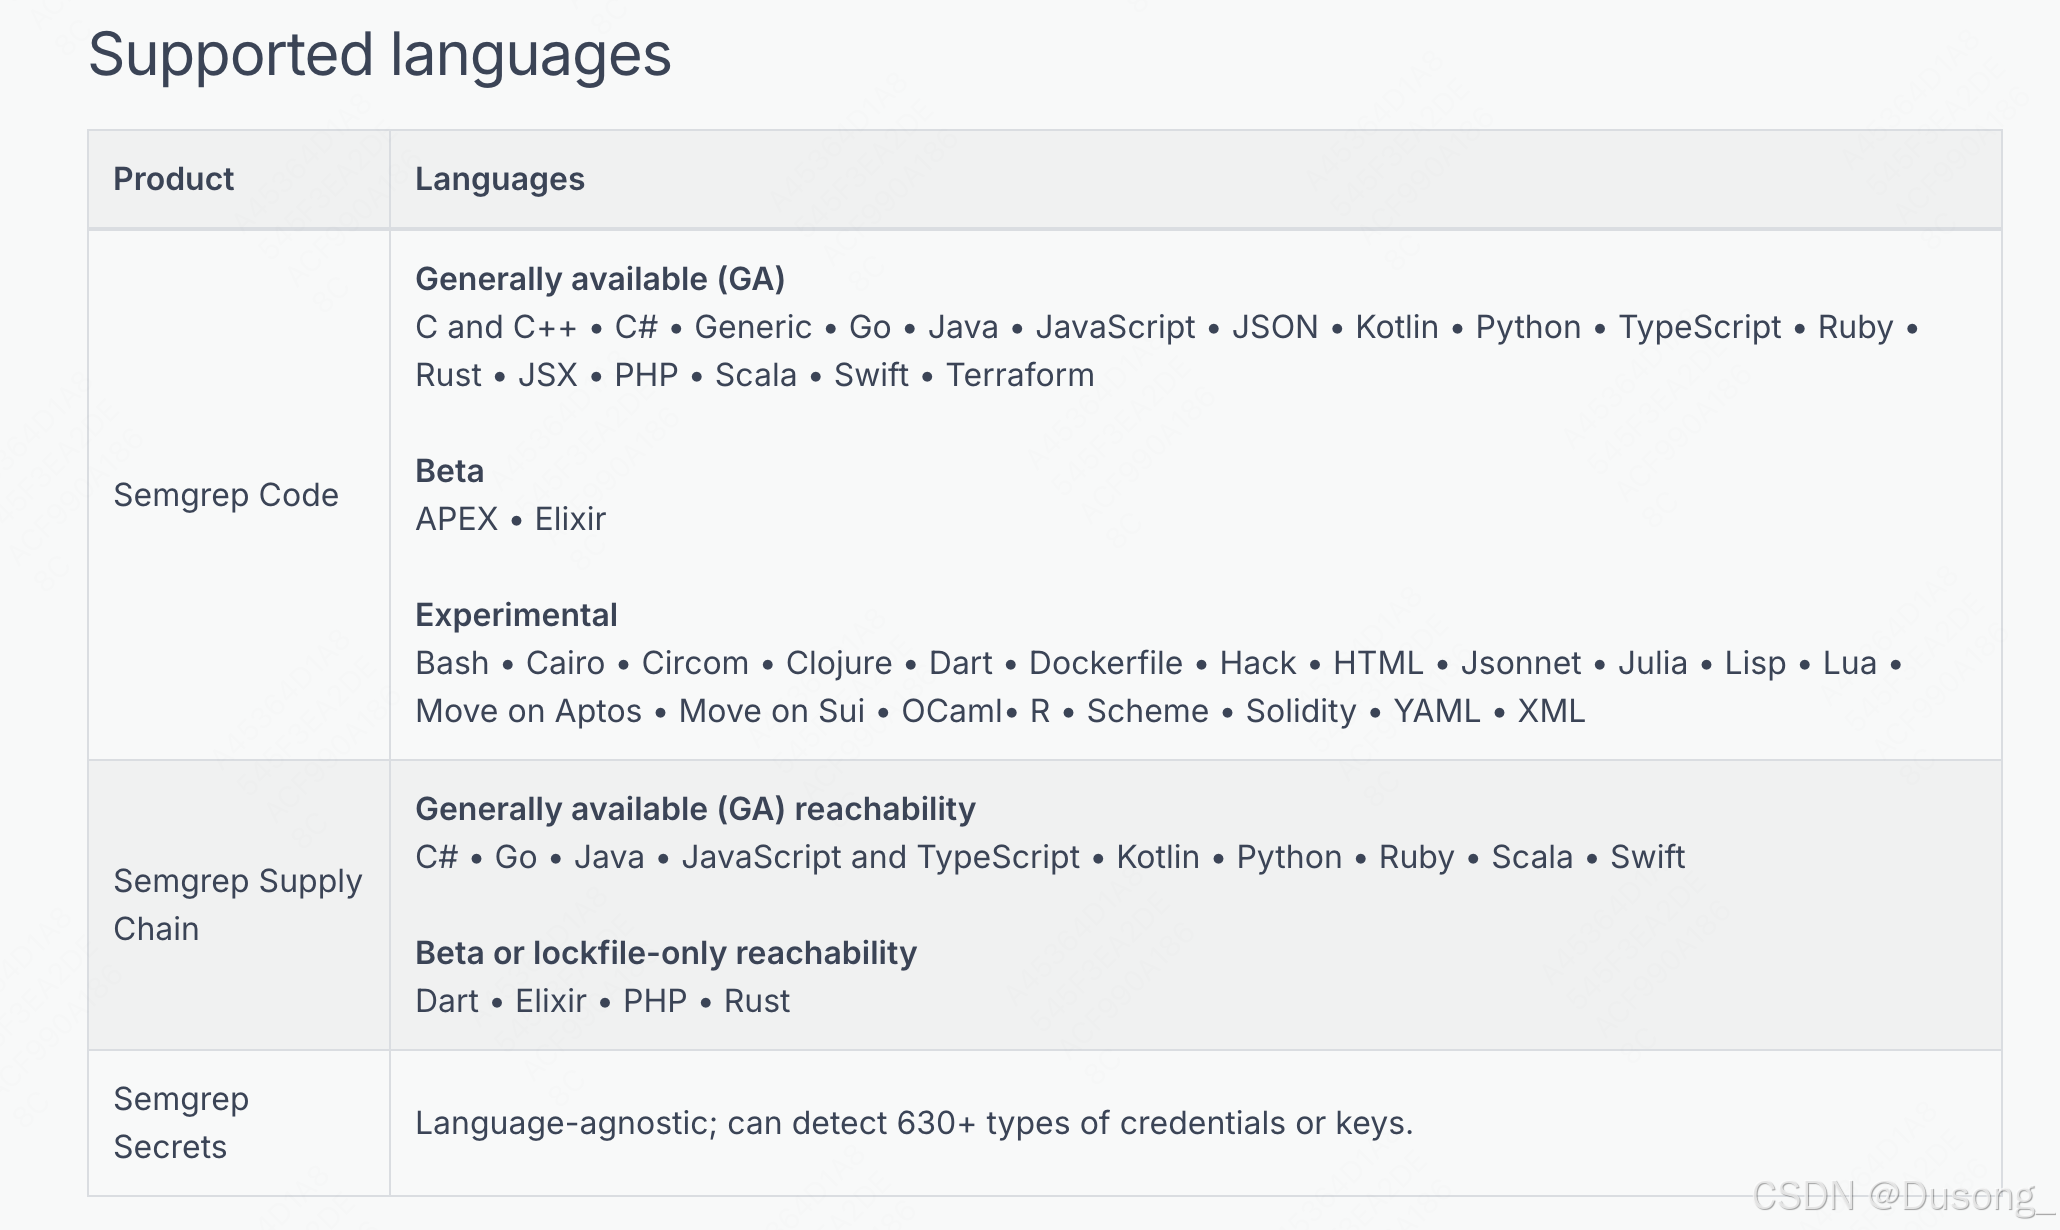The width and height of the screenshot is (2060, 1230).
Task: Click the Solidity language entry
Action: 1300,711
